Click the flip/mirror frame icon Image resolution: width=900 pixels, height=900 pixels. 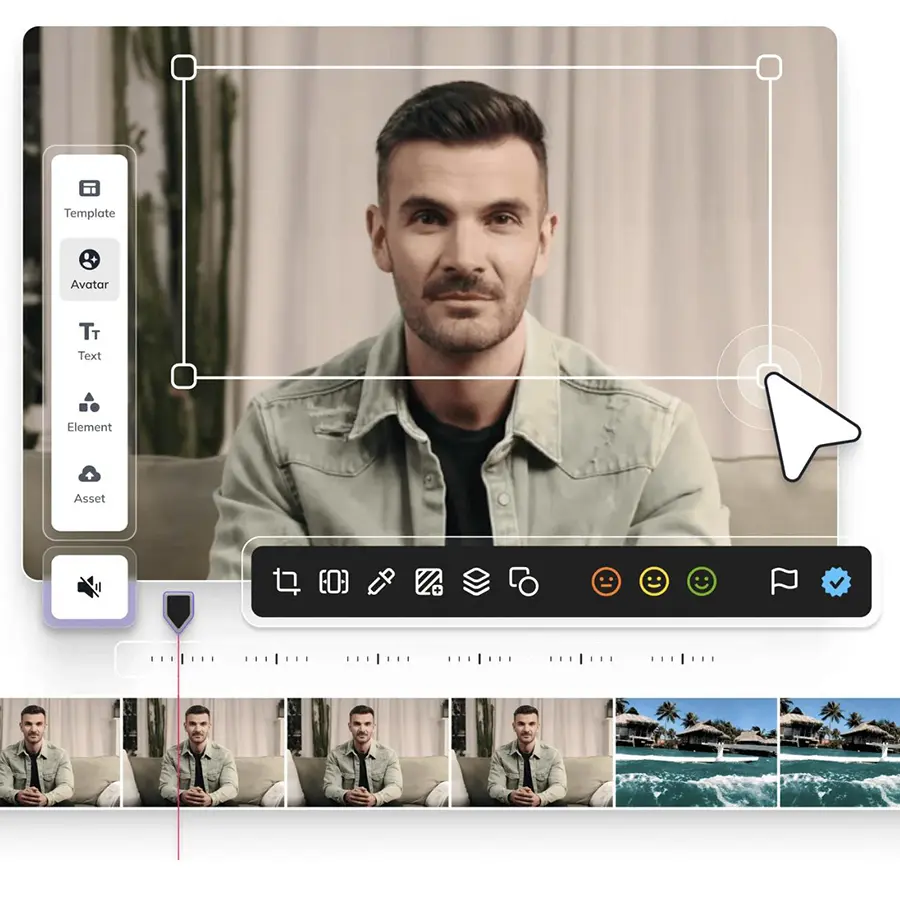click(x=333, y=581)
